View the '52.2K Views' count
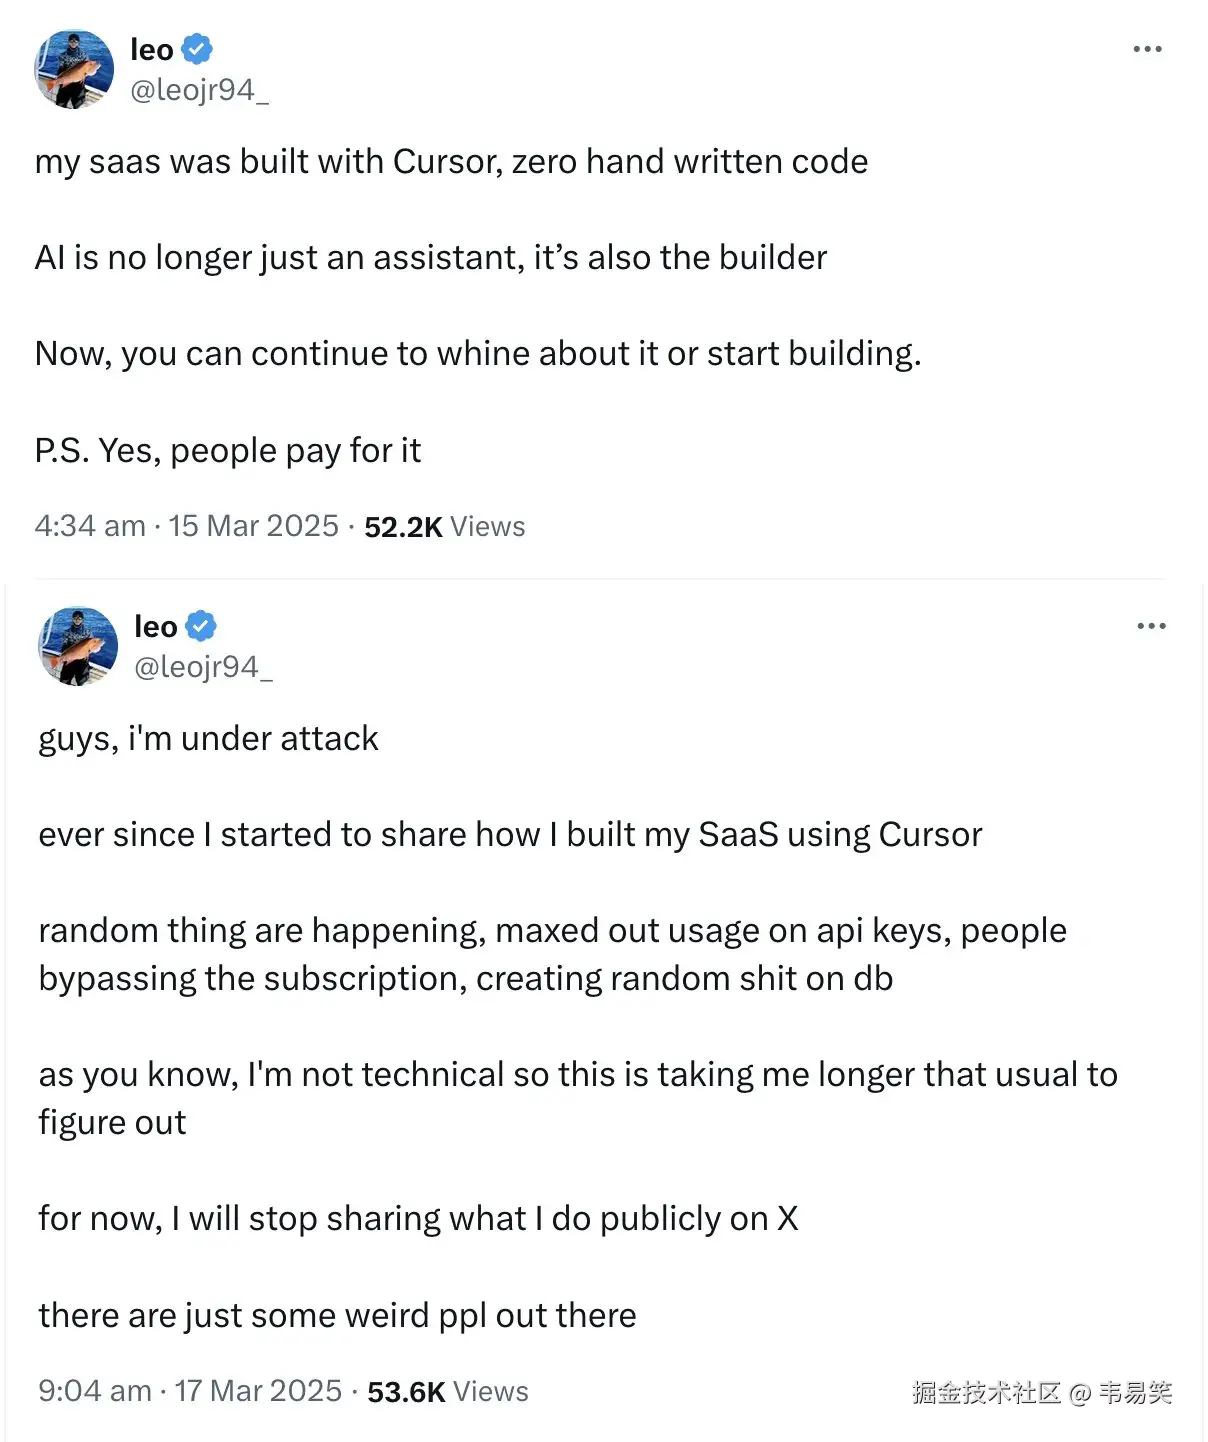The height and width of the screenshot is (1442, 1208). (444, 526)
